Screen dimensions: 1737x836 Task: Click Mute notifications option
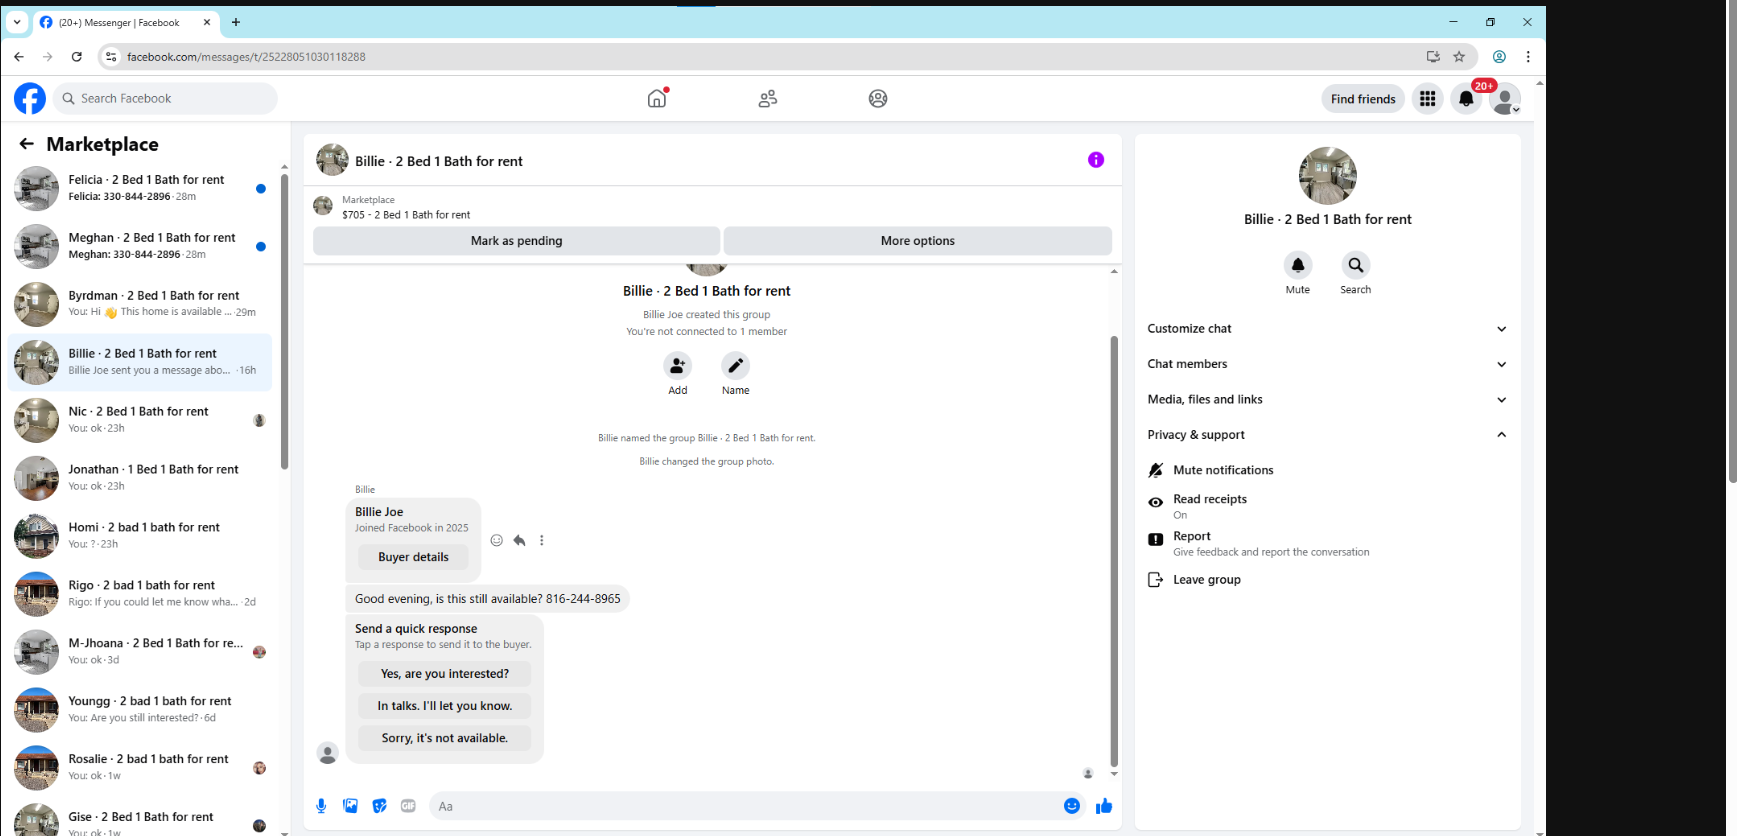click(1327, 470)
